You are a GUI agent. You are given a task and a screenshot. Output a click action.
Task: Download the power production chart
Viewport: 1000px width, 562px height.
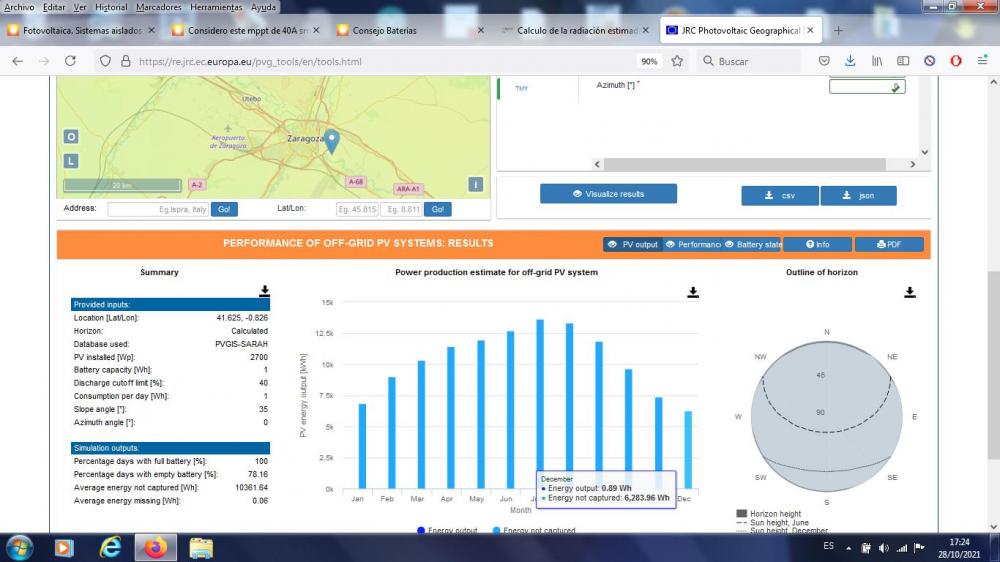[x=693, y=292]
